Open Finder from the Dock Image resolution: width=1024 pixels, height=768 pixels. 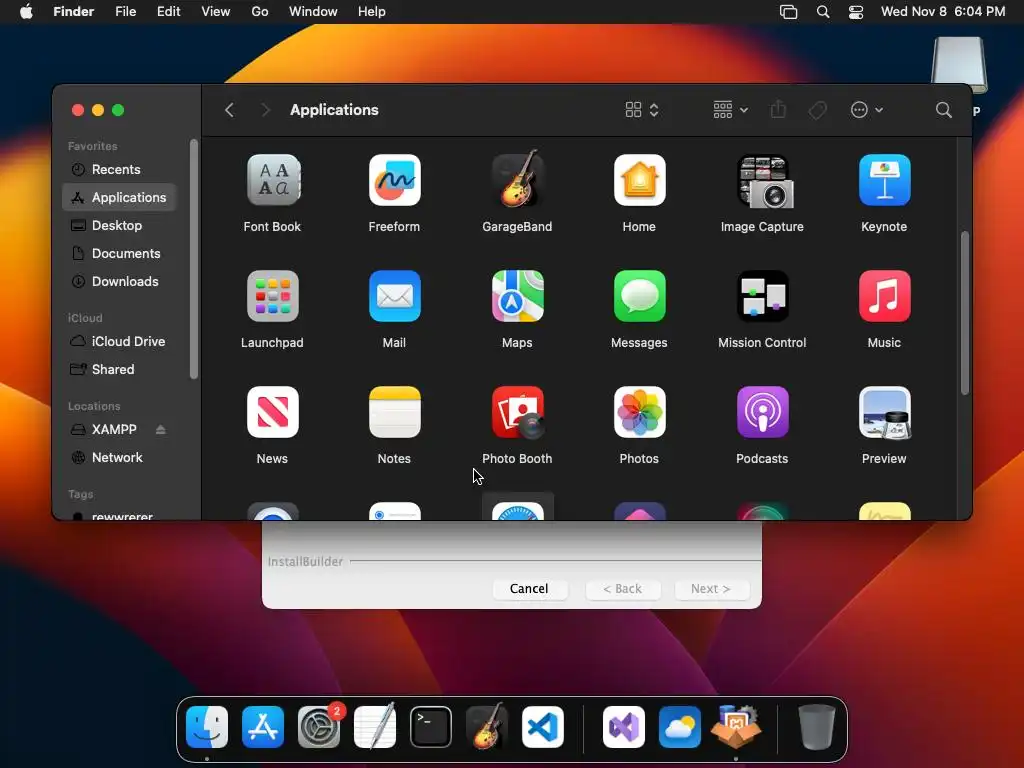[x=207, y=727]
